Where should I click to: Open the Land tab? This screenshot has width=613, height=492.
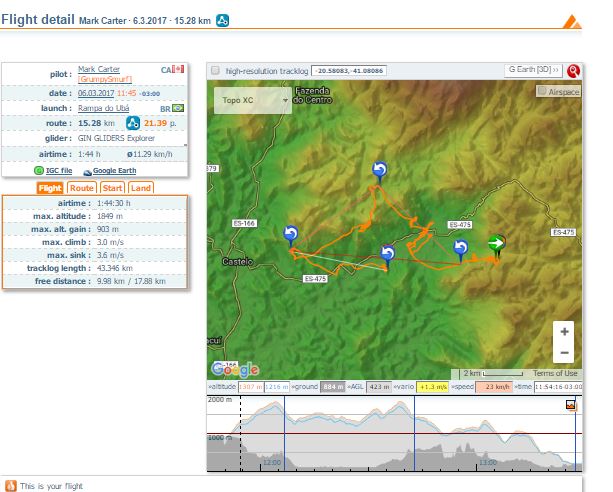tap(141, 188)
